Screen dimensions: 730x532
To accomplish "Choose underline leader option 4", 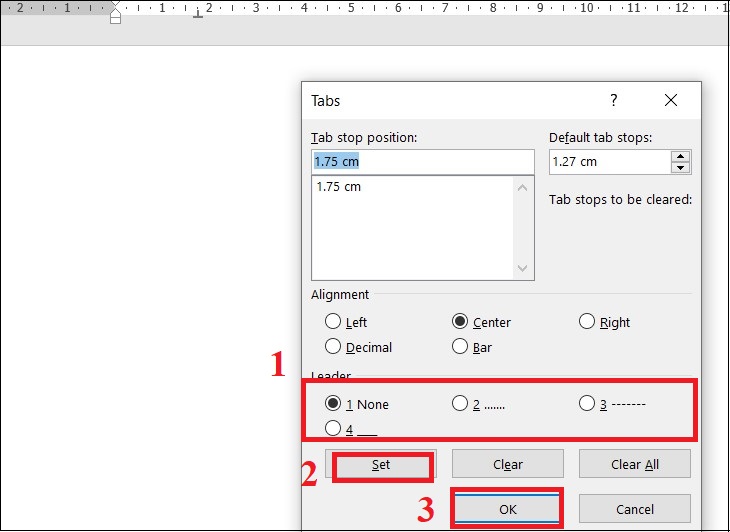I will point(332,428).
